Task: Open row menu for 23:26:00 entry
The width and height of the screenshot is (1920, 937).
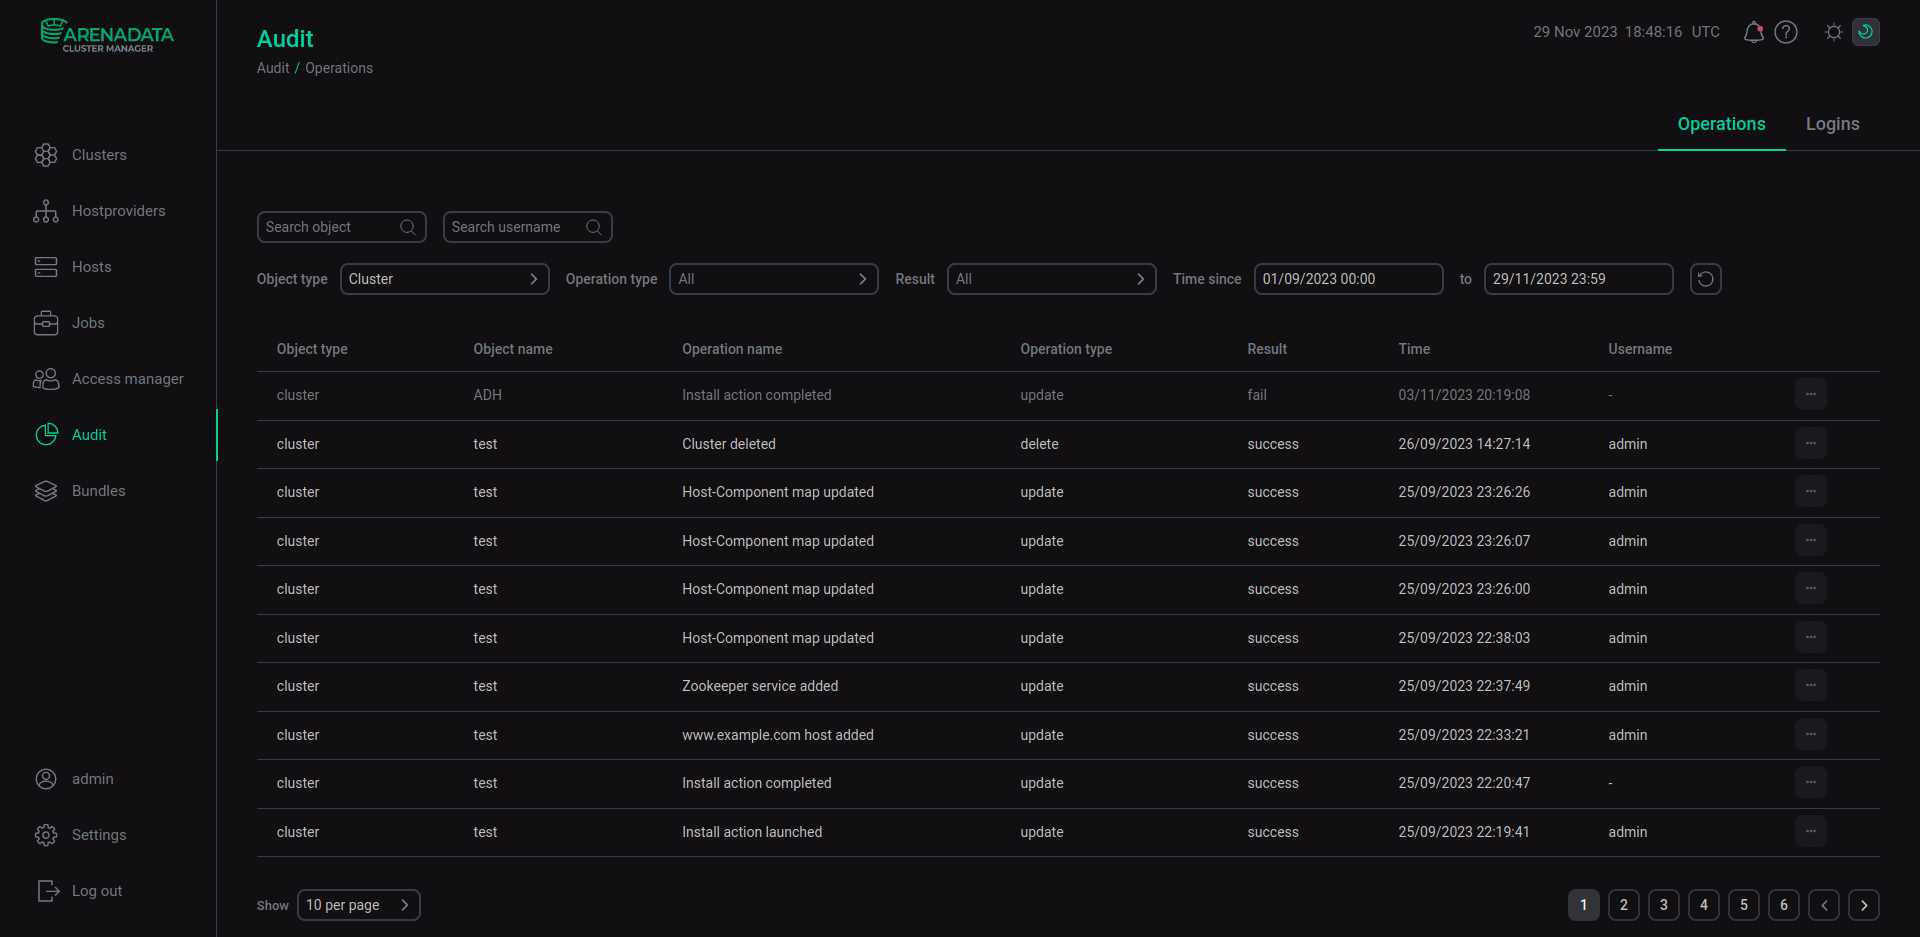Action: tap(1811, 589)
